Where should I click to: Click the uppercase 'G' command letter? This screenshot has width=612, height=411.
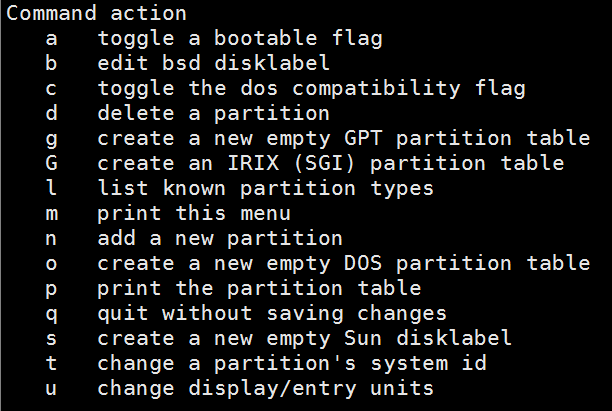tap(51, 163)
